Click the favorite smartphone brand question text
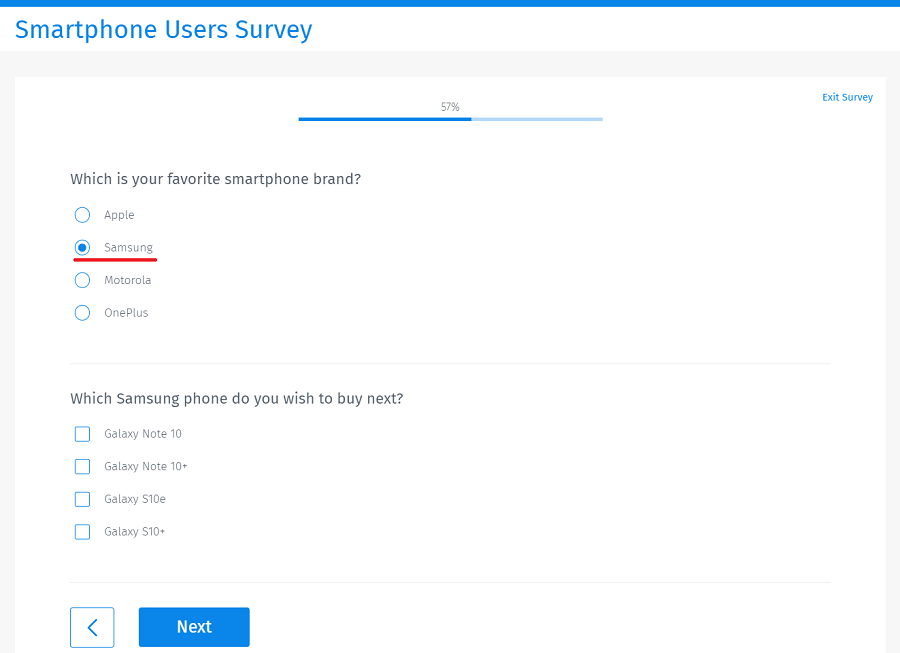Screen dimensions: 900x653 [x=215, y=179]
